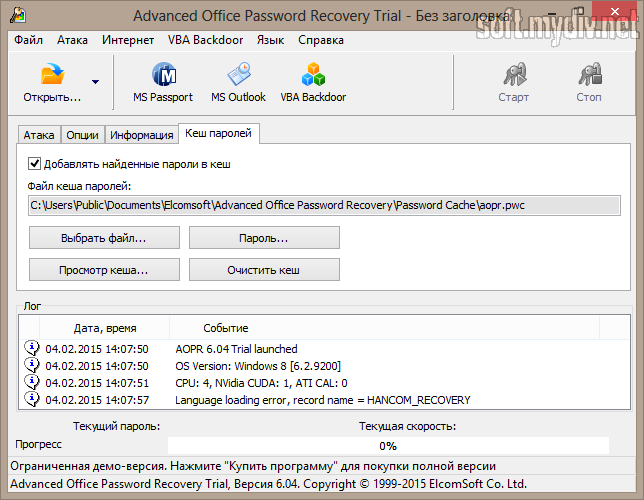
Task: Select log entry AOPR 6.04 Trial launched
Action: (x=237, y=349)
